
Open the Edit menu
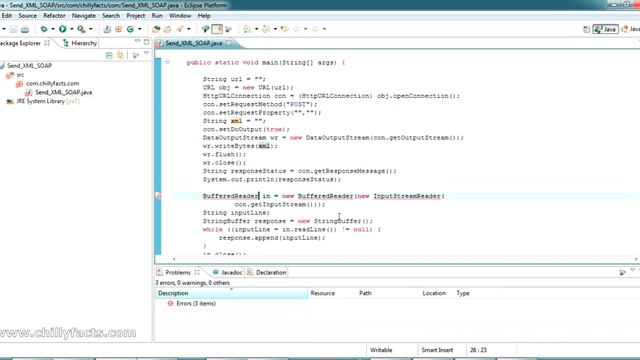(x=7, y=16)
